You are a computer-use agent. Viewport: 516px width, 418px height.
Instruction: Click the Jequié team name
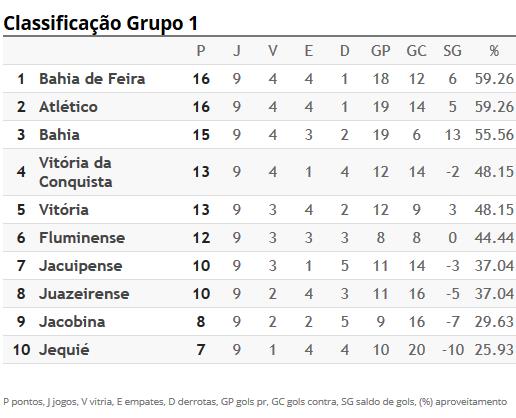(64, 350)
